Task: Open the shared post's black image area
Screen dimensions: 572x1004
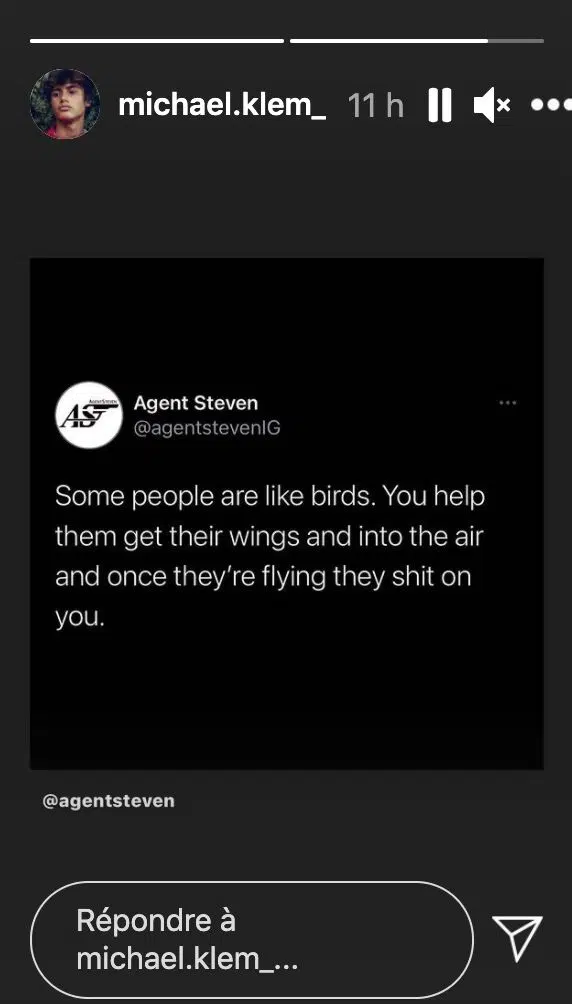Action: [x=286, y=514]
